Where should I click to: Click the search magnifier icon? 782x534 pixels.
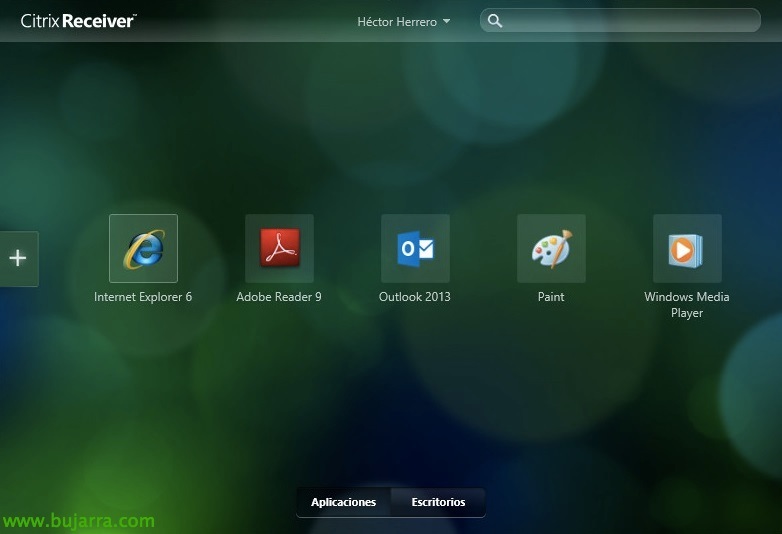tap(495, 21)
